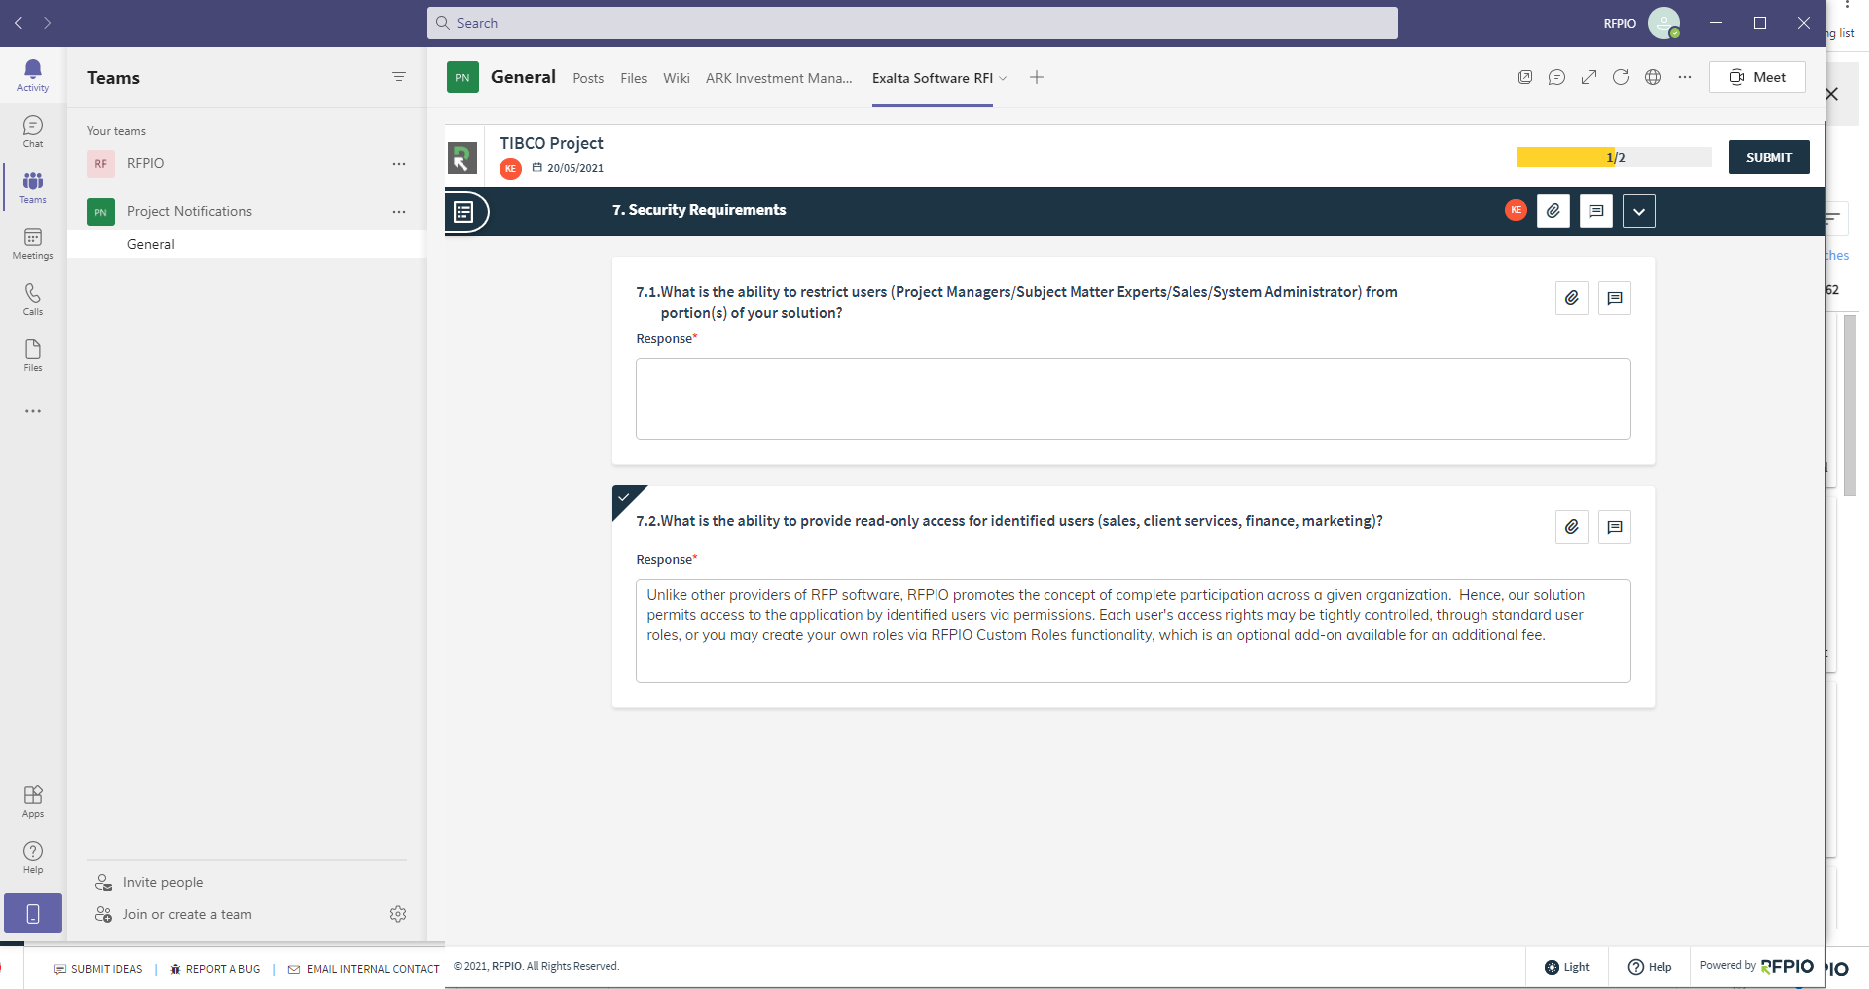Image resolution: width=1869 pixels, height=989 pixels.
Task: Start a meeting with Meet button
Action: [x=1757, y=77]
